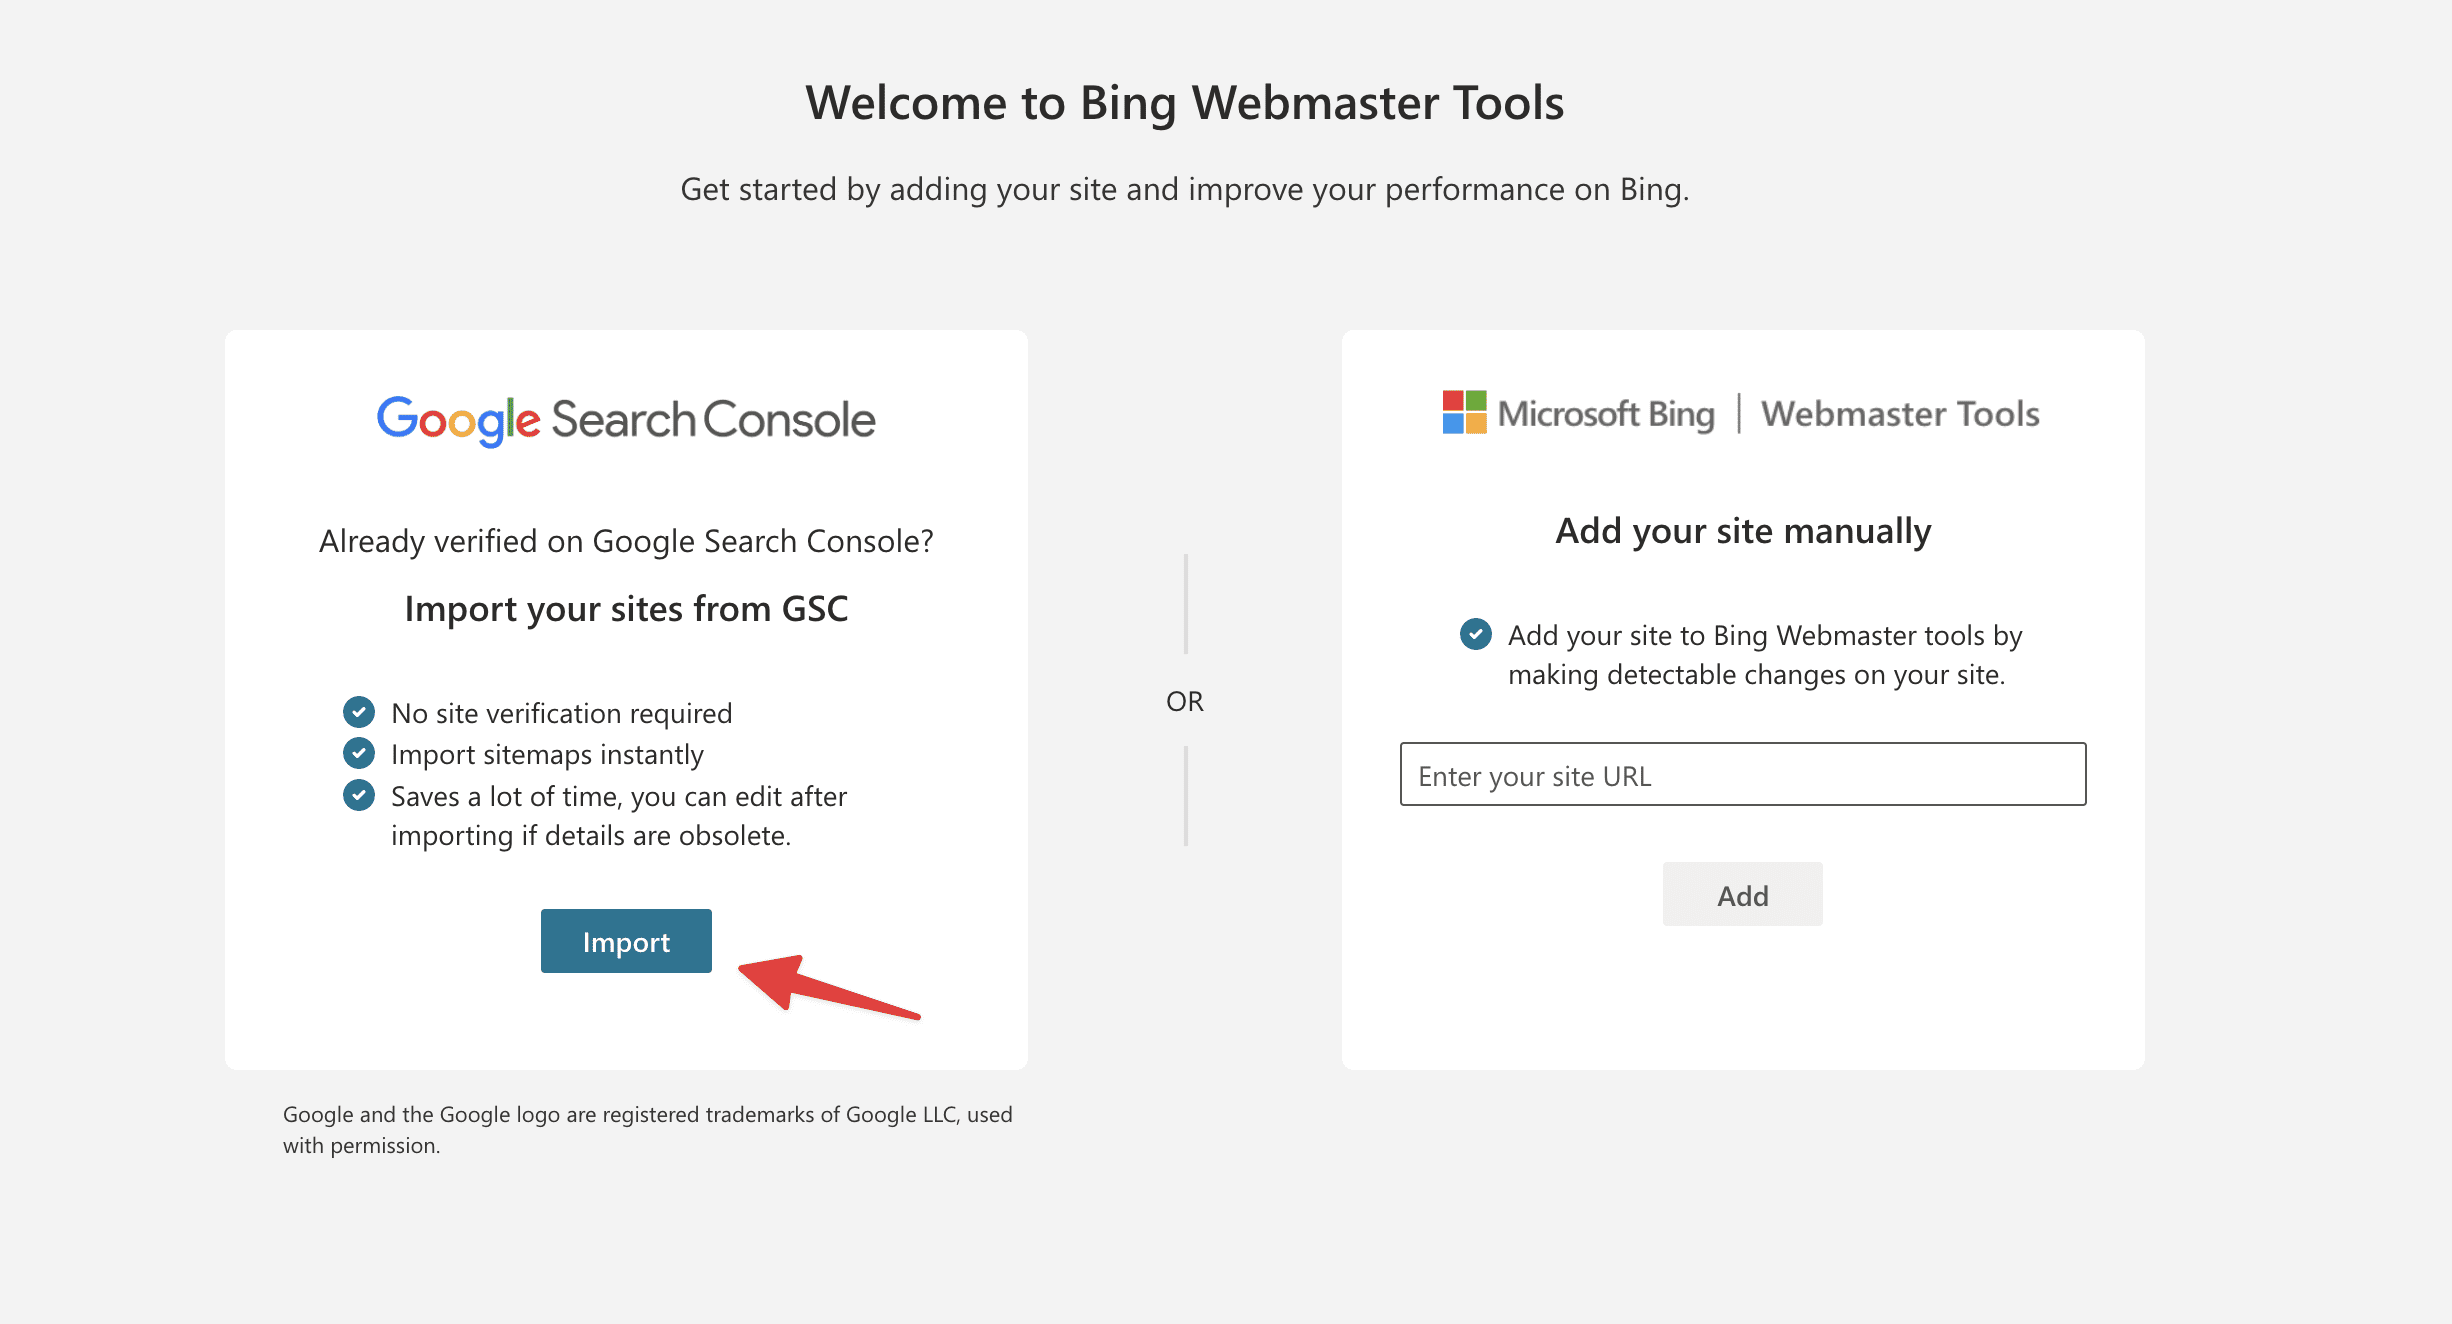
Task: Click the Google Search Console logo
Action: click(x=624, y=419)
